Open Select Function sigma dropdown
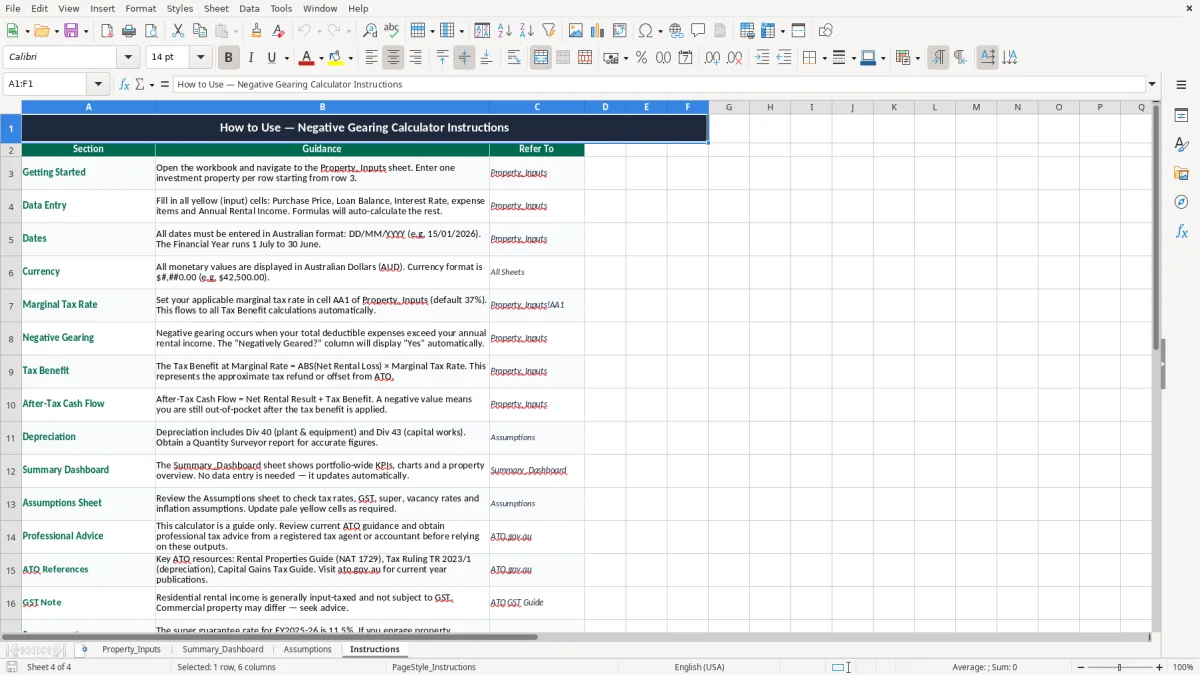This screenshot has width=1200, height=675. [x=153, y=84]
